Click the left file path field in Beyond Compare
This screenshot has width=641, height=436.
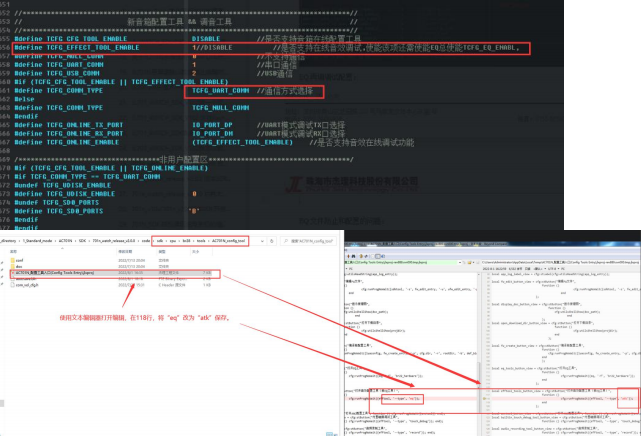[x=401, y=262]
